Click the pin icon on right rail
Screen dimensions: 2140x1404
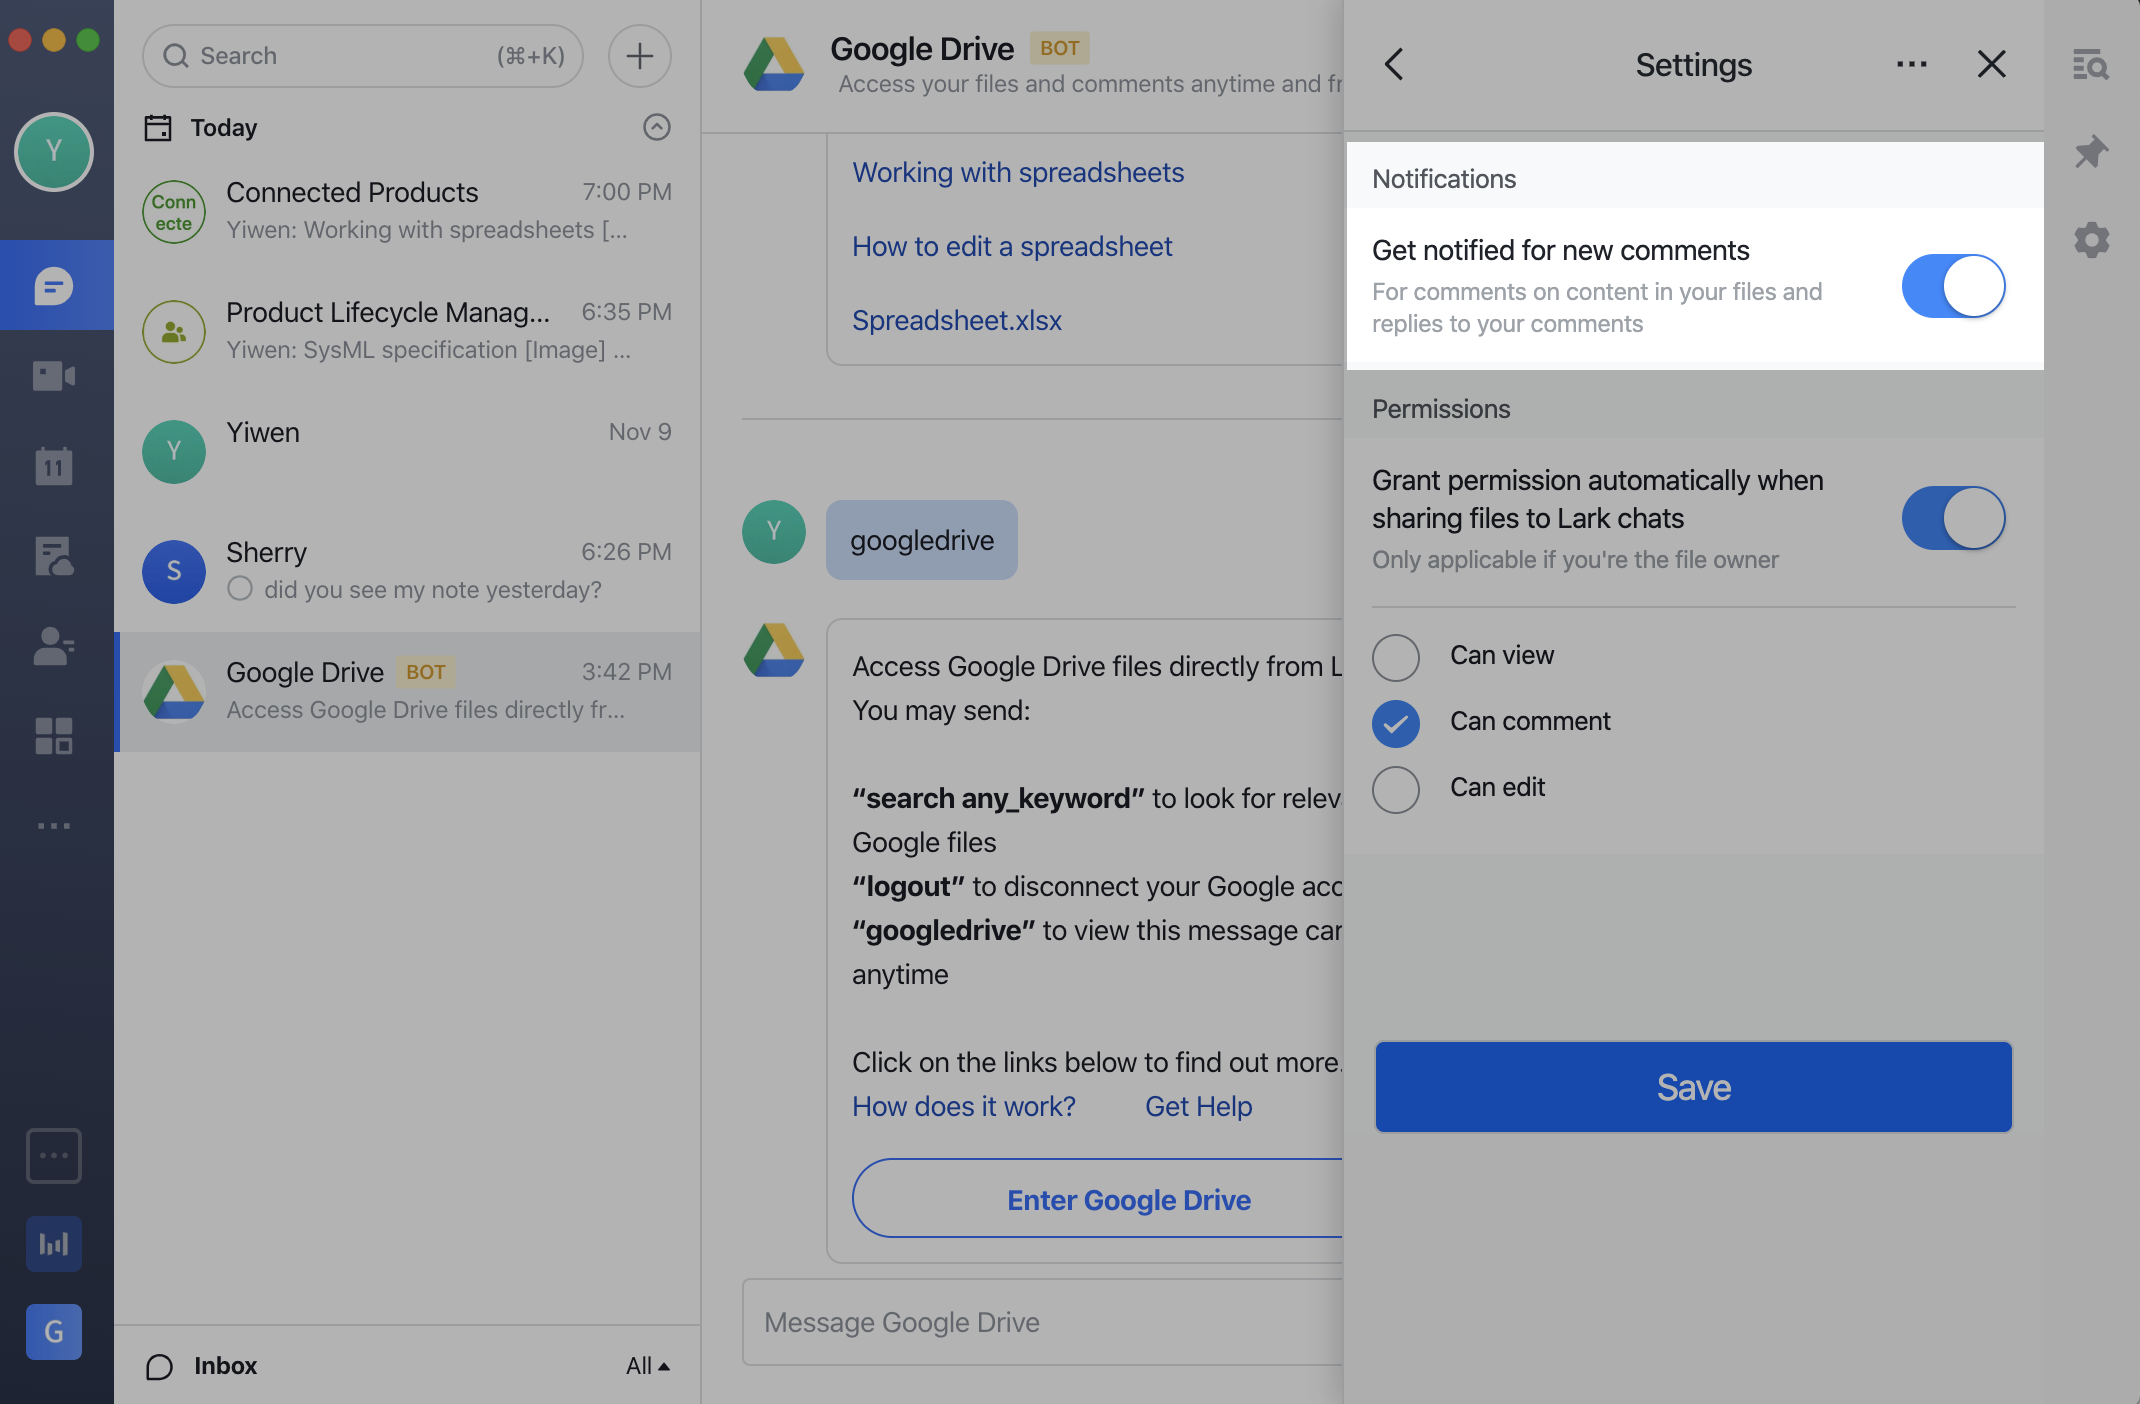pos(2091,152)
